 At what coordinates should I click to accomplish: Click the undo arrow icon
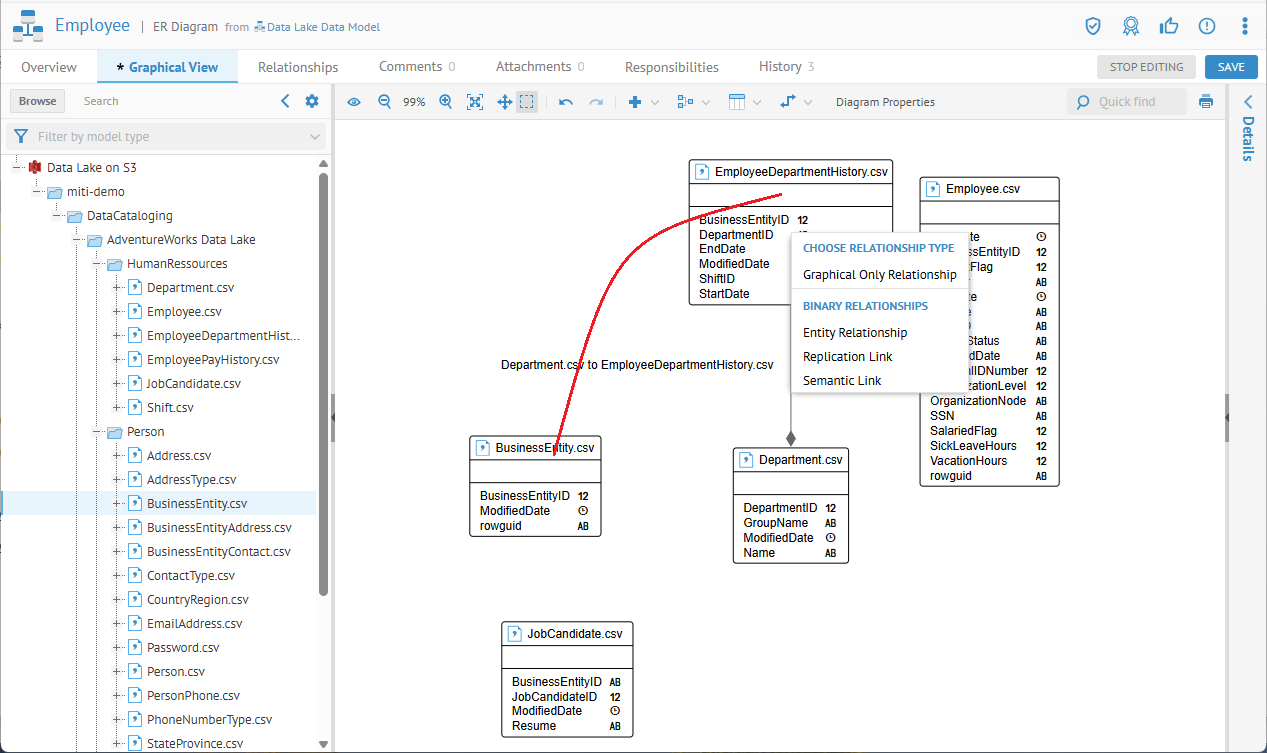566,102
